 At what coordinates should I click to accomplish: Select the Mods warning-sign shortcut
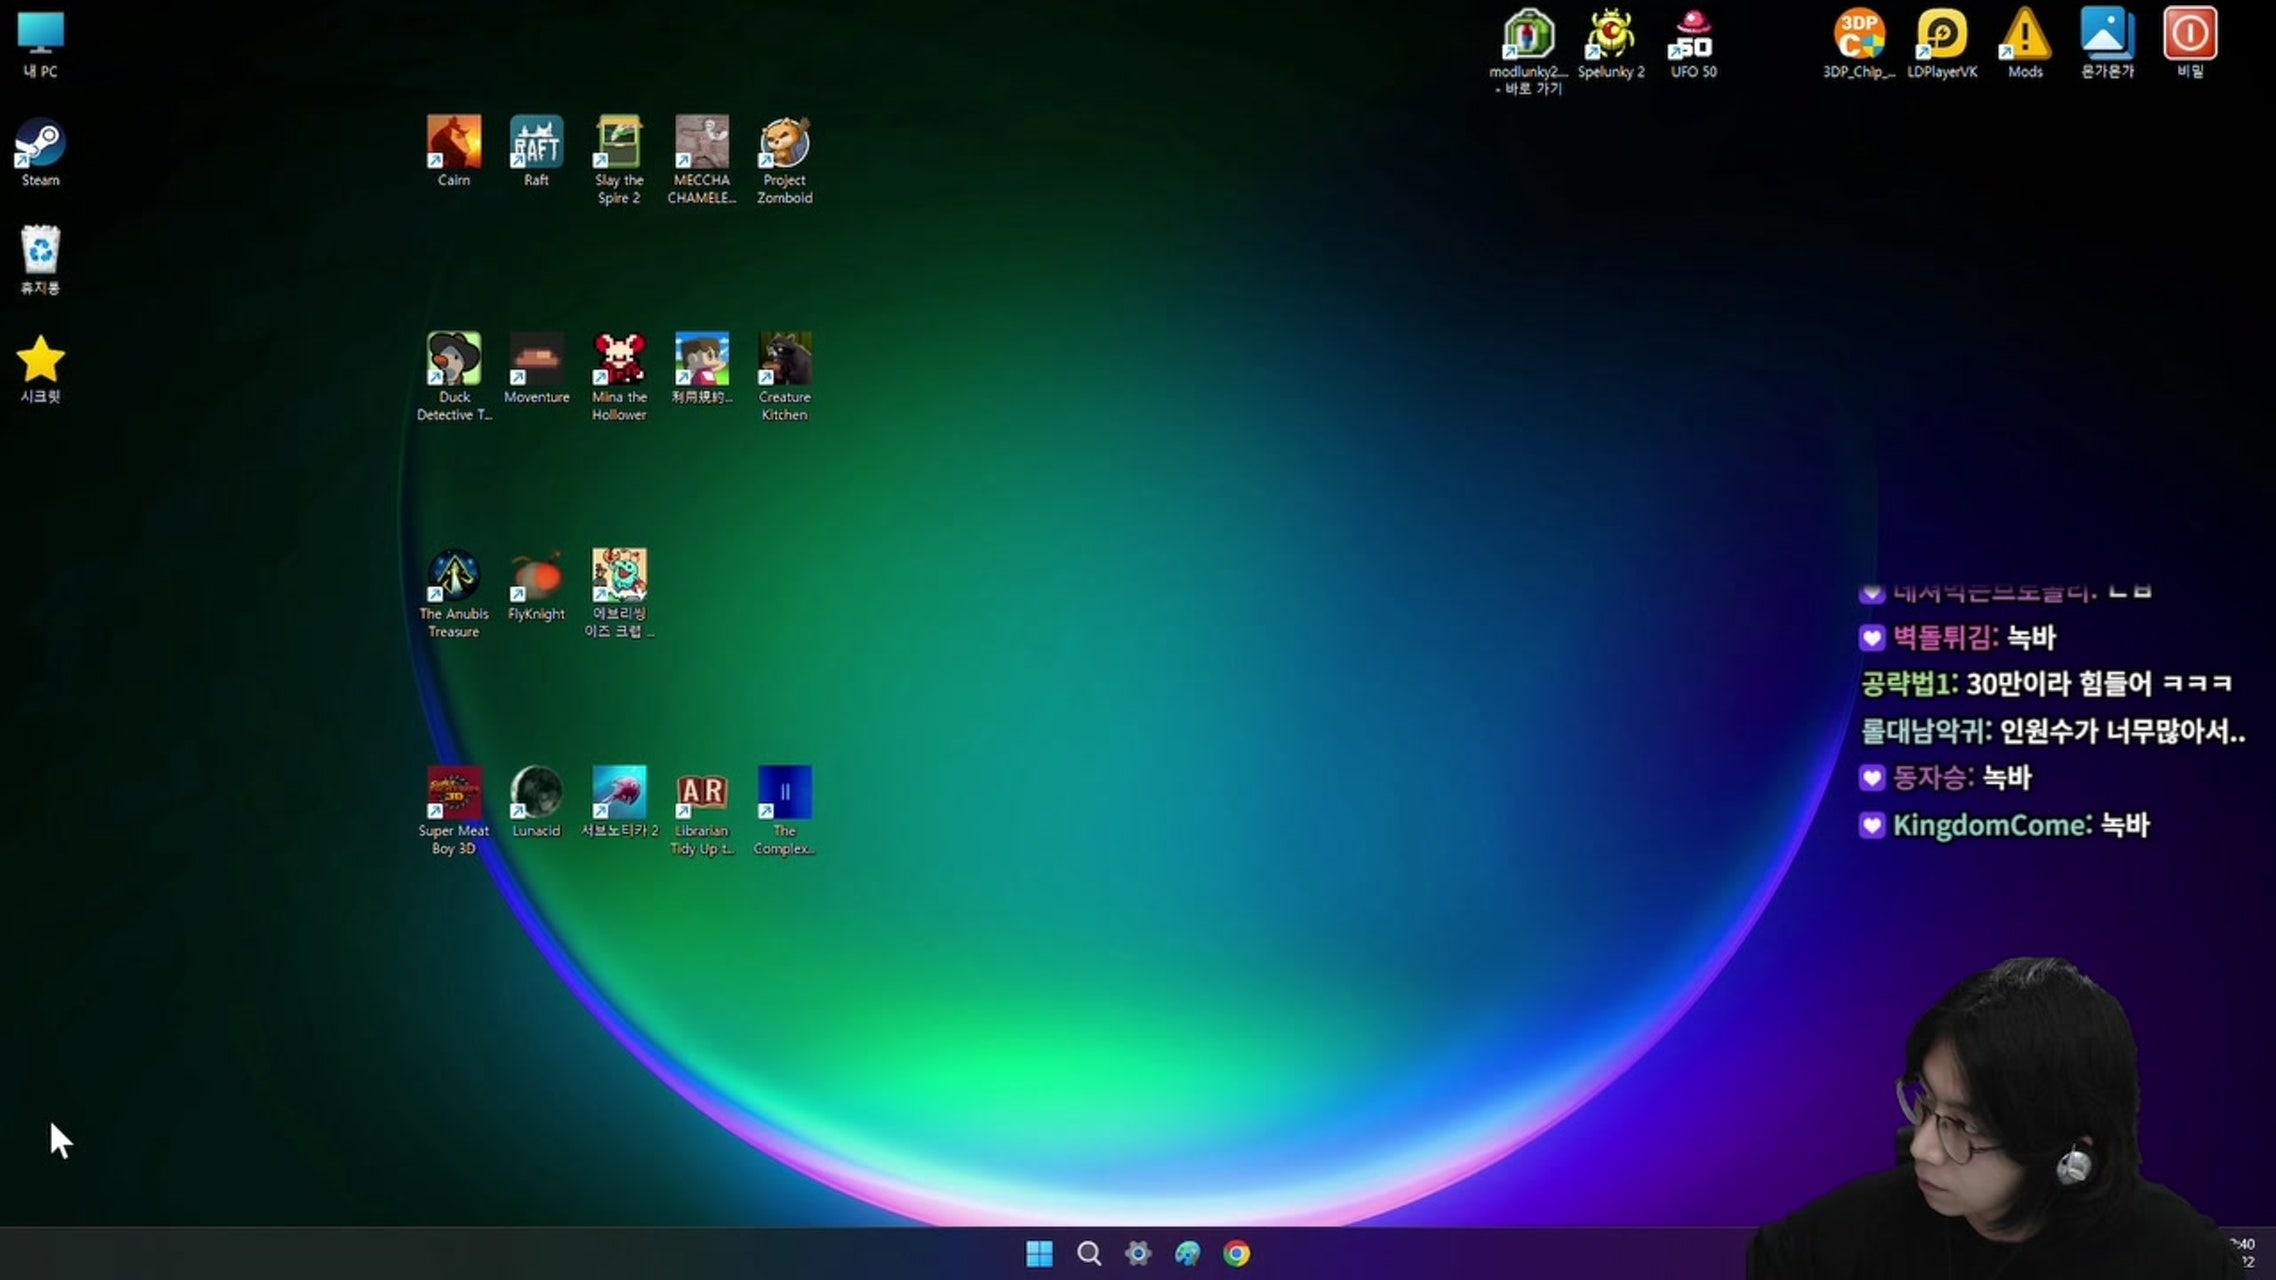coord(2025,43)
